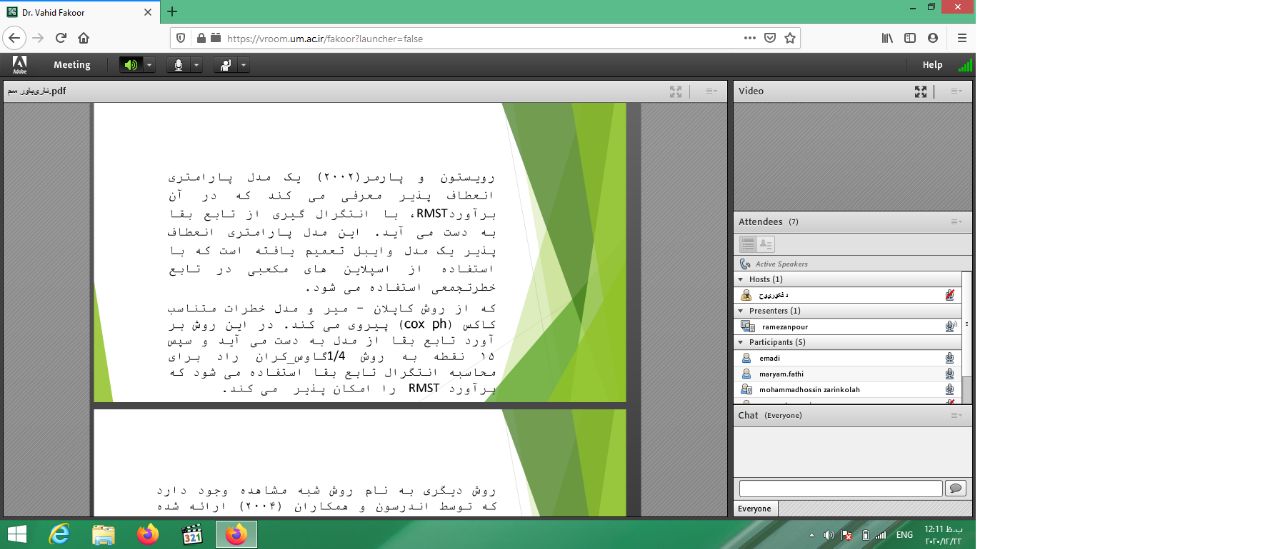Toggle the microphone in the meeting toolbar
Viewport: 1280px width, 549px height.
pos(178,65)
